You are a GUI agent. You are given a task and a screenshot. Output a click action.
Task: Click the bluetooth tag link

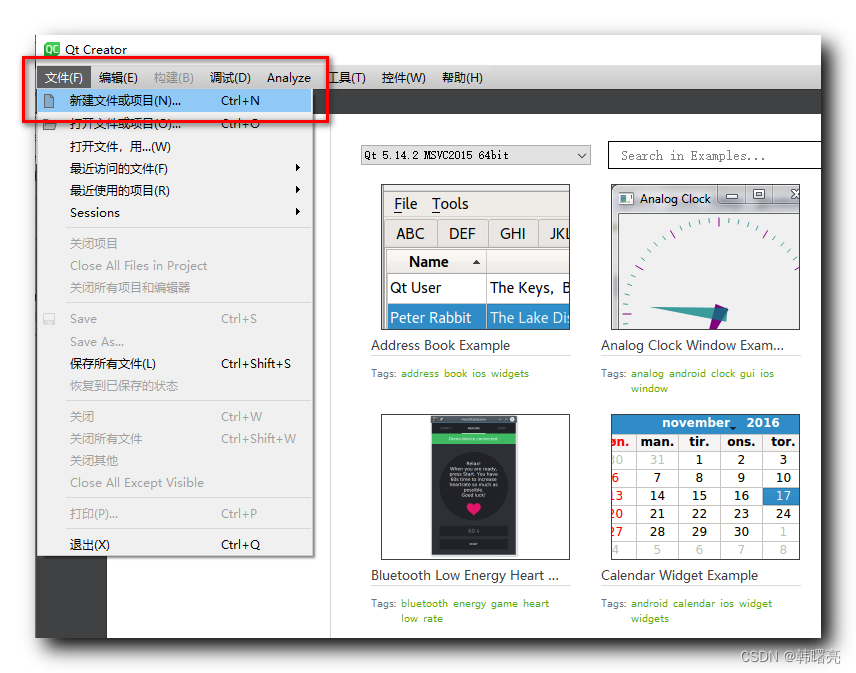click(424, 603)
